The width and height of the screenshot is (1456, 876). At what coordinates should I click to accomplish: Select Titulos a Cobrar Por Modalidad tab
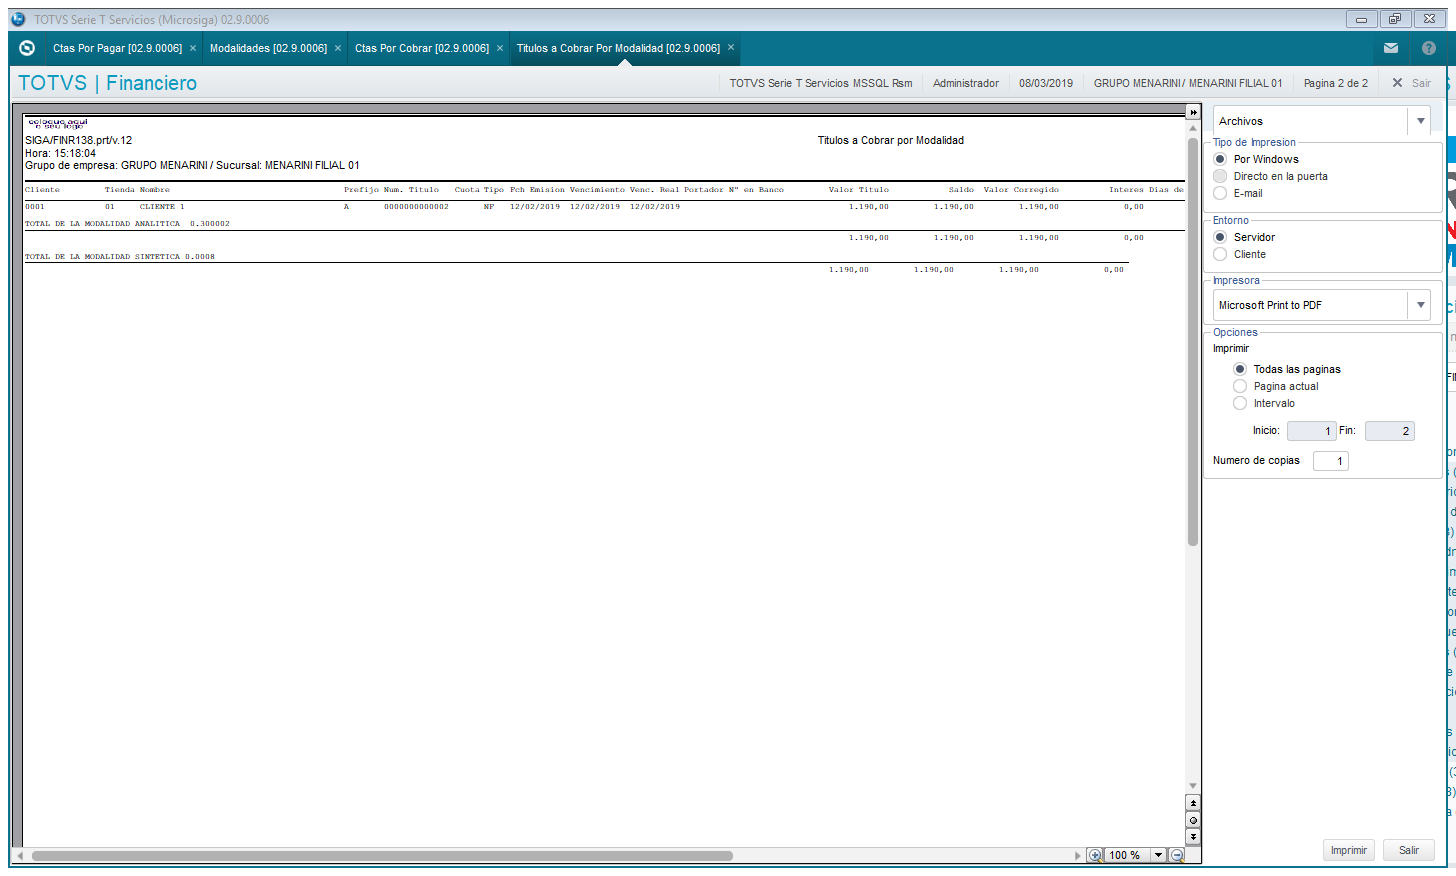[x=618, y=48]
